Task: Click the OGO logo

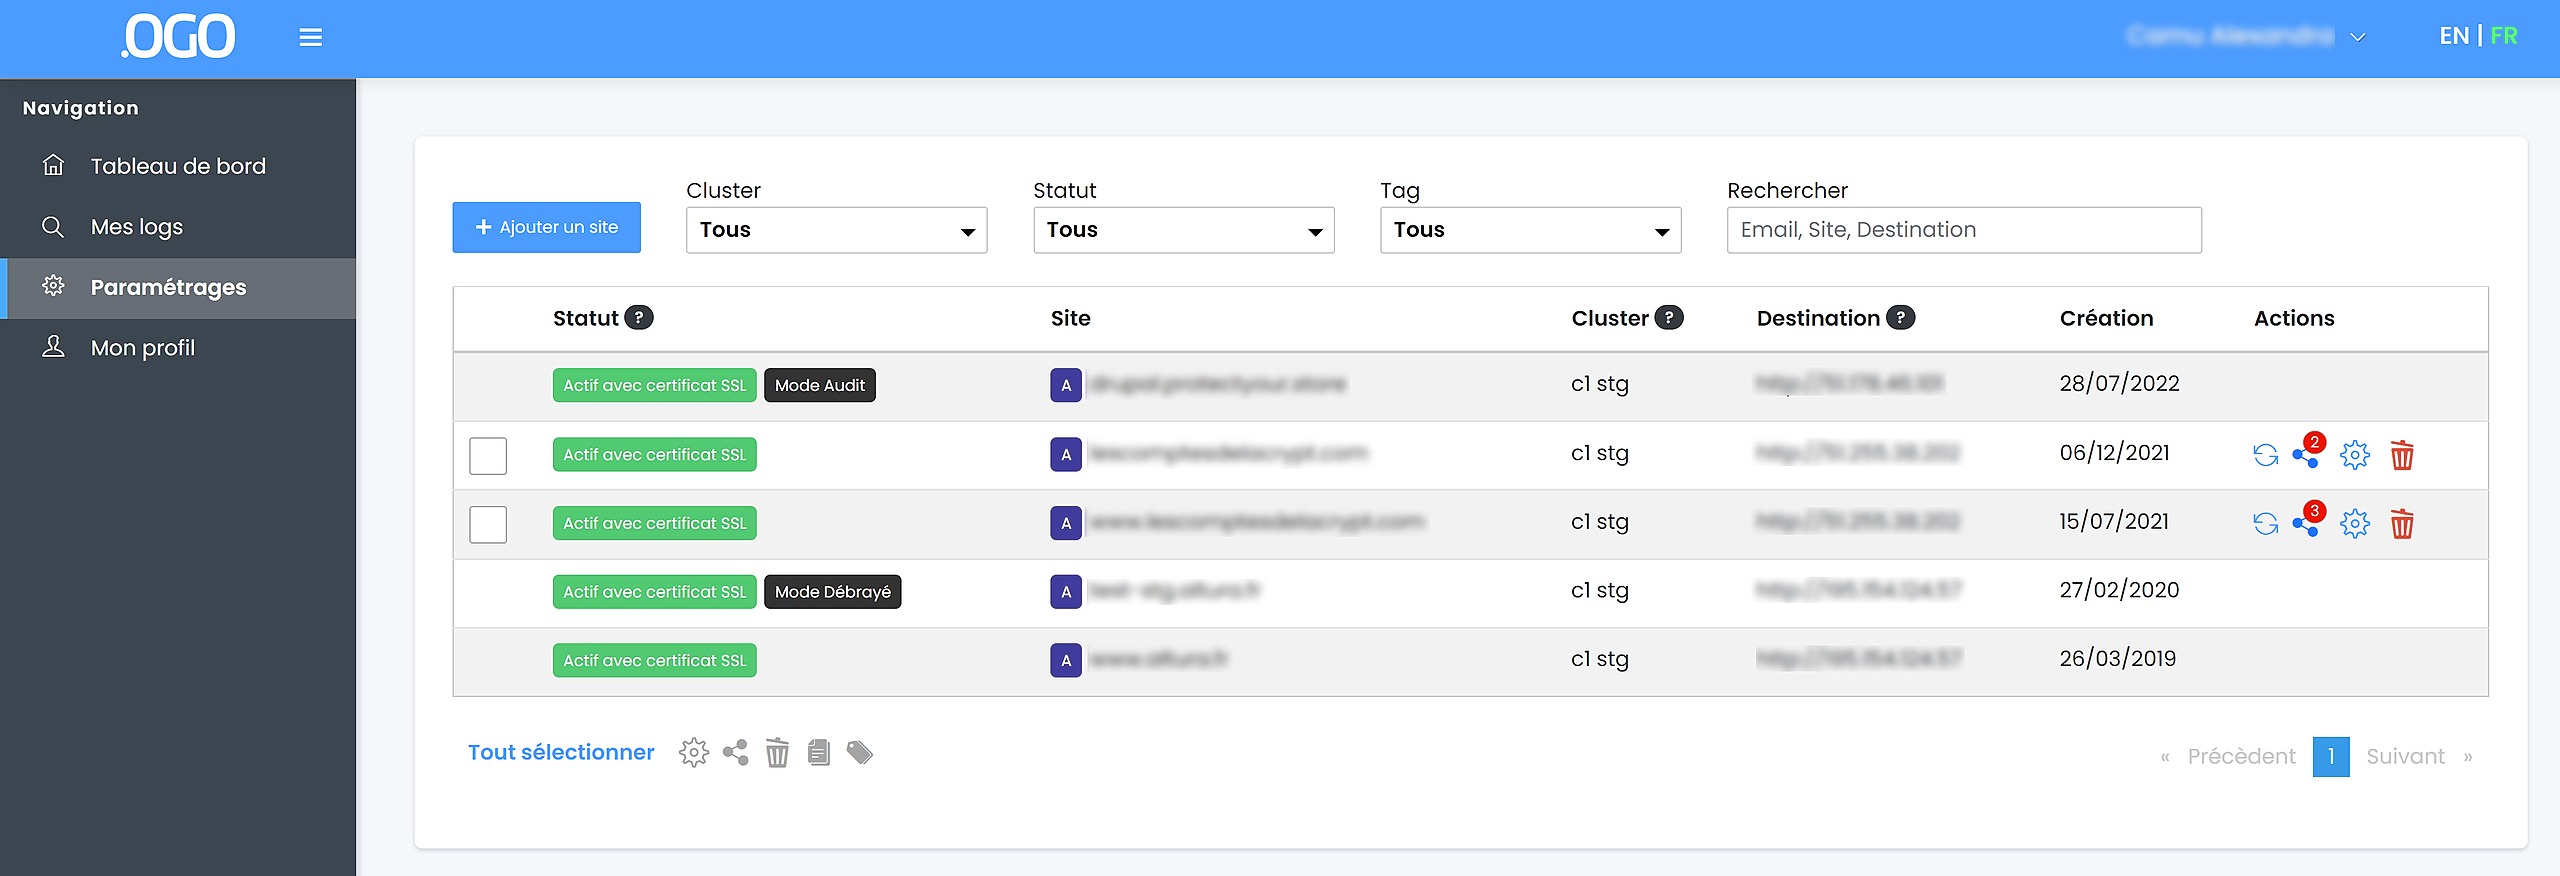Action: click(x=178, y=37)
